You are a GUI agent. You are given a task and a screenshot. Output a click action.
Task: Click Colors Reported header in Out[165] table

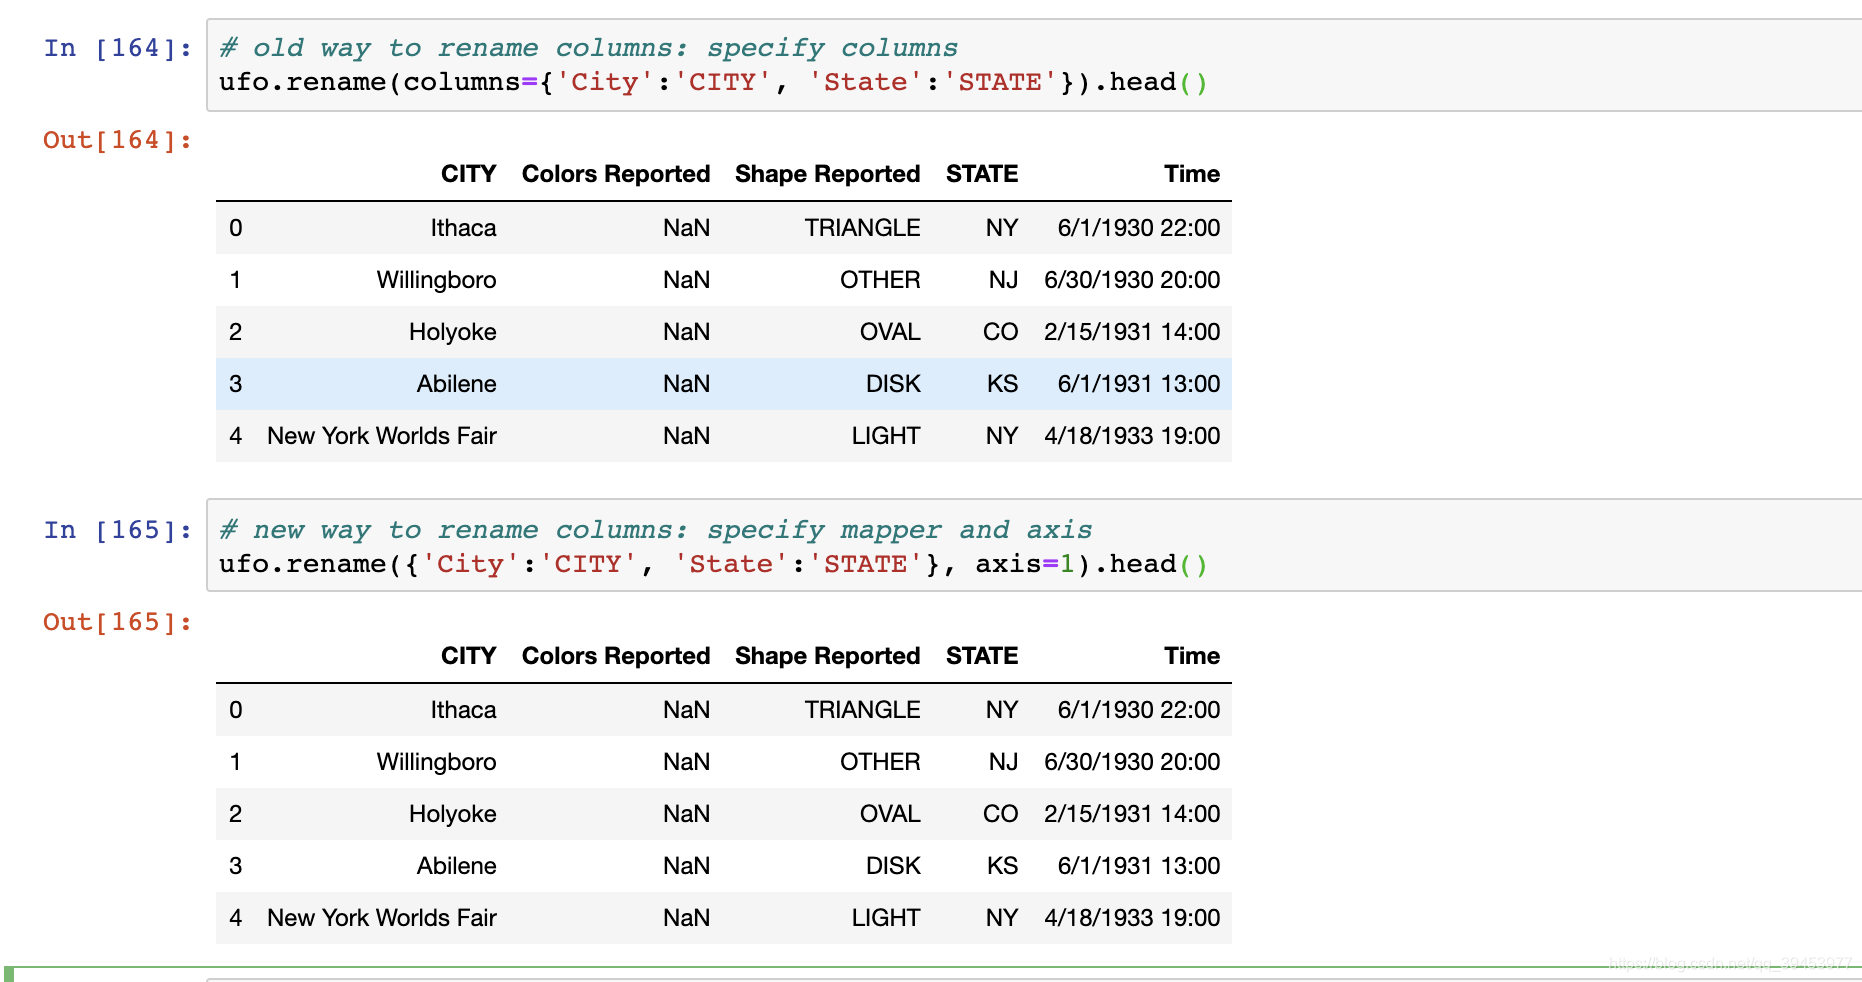pos(616,656)
